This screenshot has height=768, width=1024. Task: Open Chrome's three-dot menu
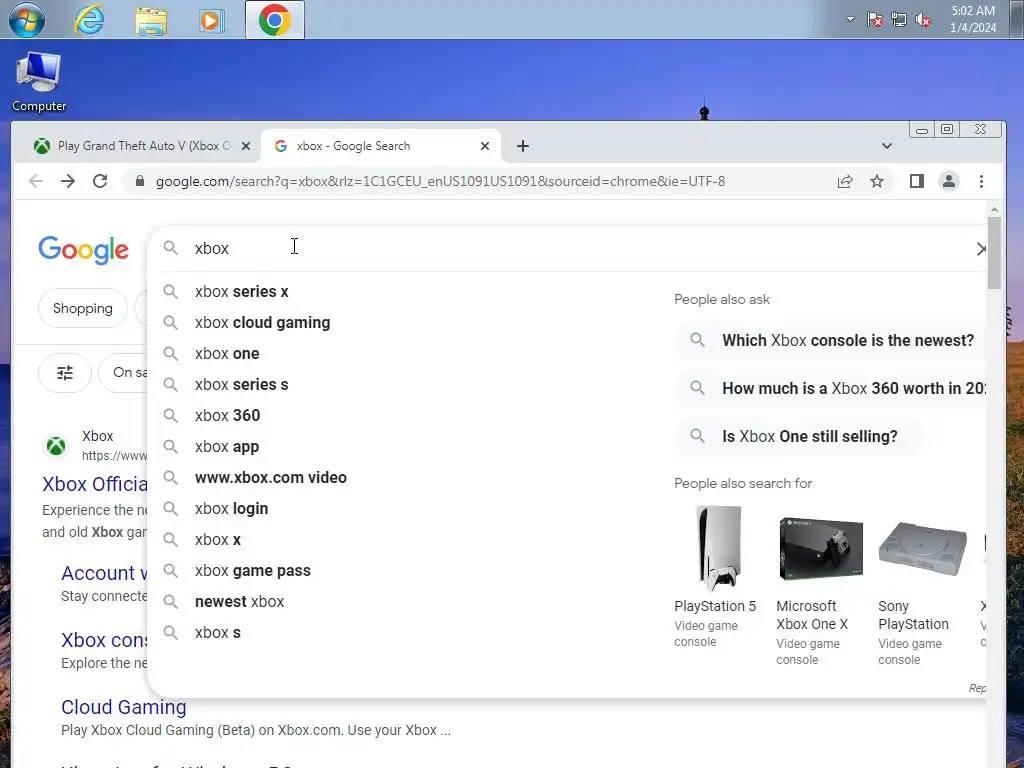981,182
